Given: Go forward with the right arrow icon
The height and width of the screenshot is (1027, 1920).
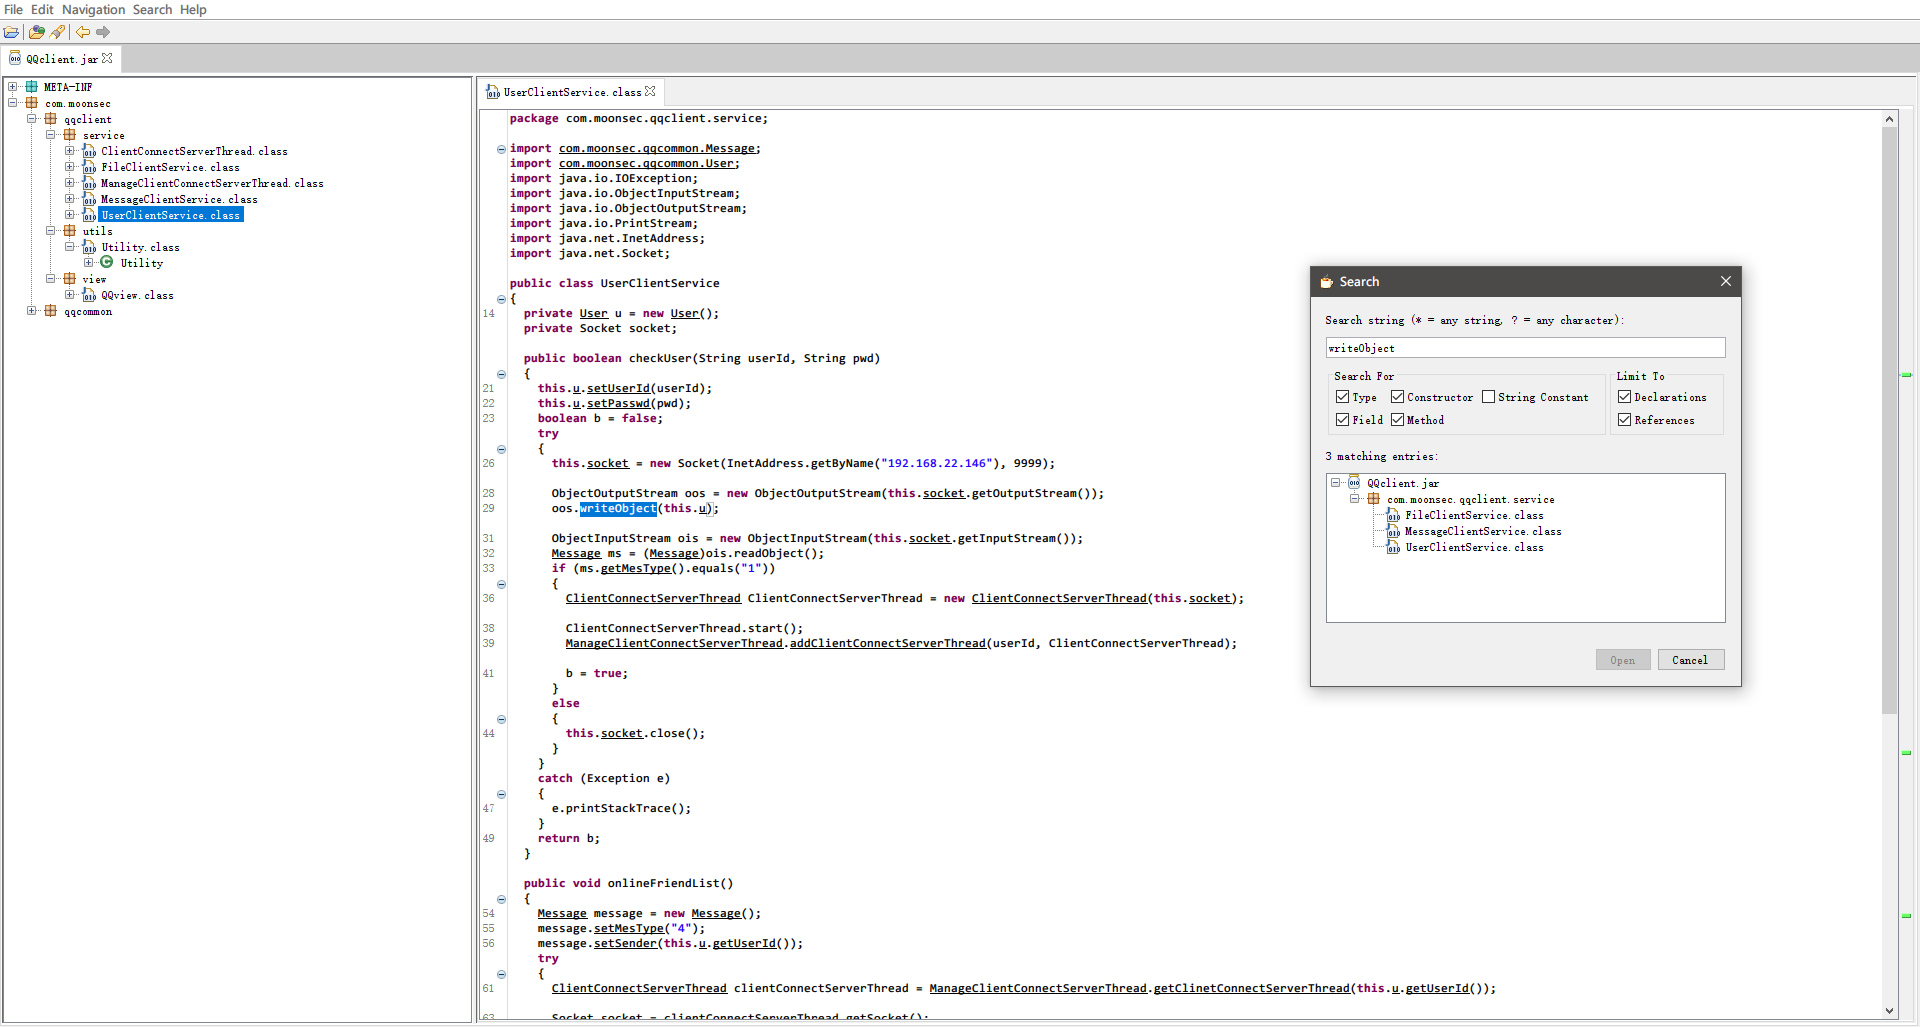Looking at the screenshot, I should (103, 32).
